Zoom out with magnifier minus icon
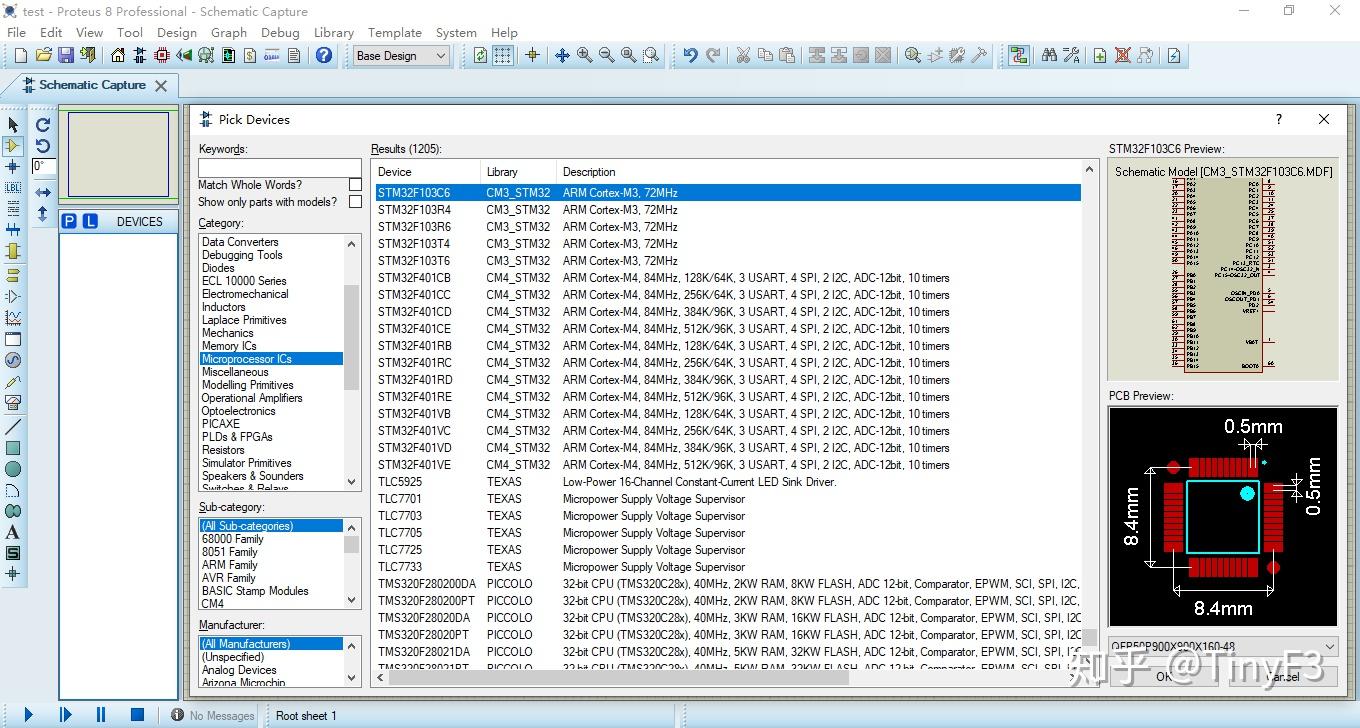Image resolution: width=1360 pixels, height=728 pixels. click(606, 56)
